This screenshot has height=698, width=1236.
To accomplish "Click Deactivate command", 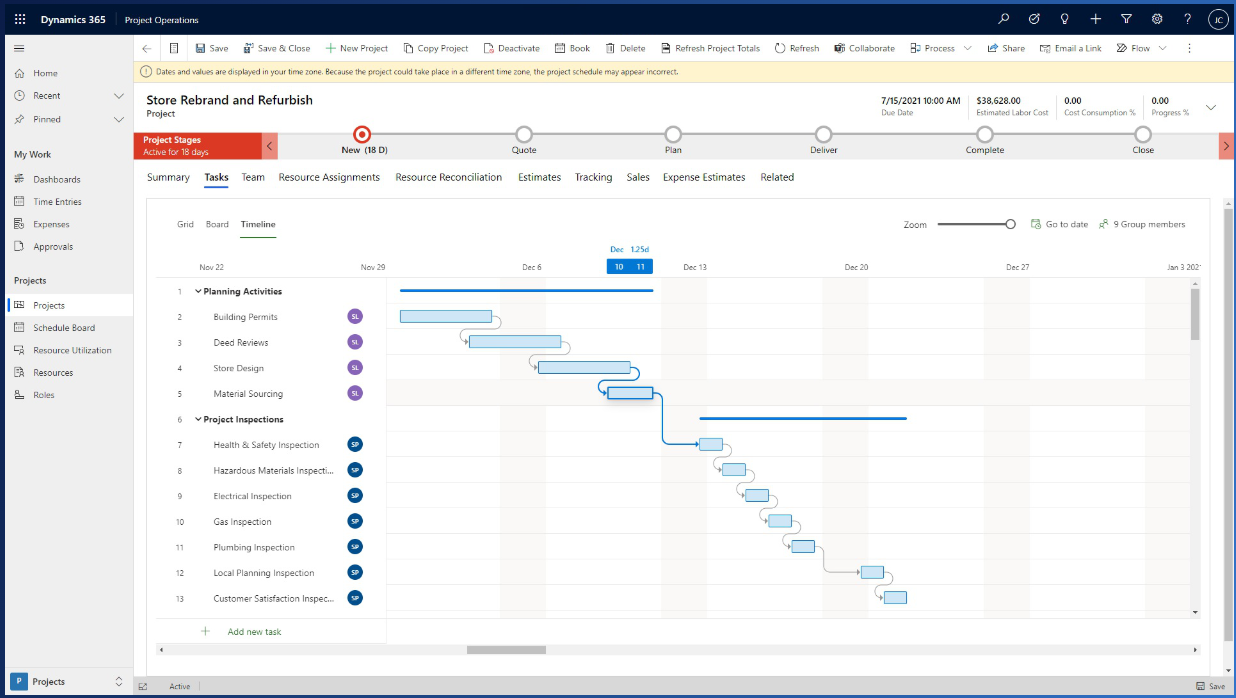I will (x=511, y=48).
